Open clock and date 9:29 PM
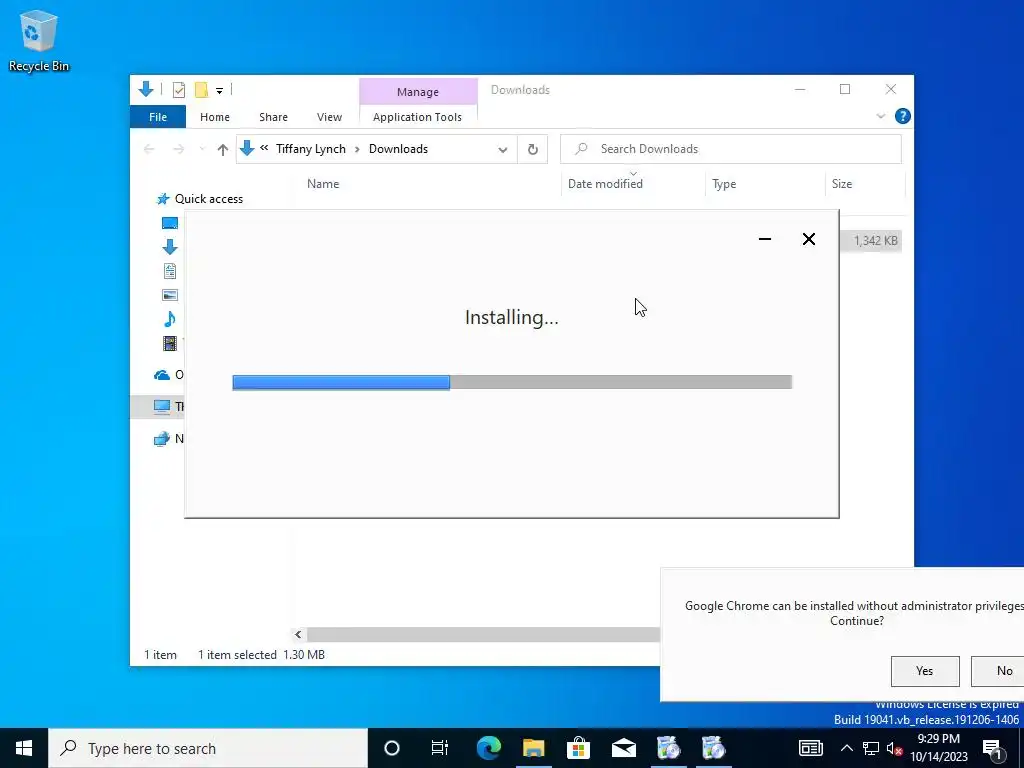 [x=938, y=748]
